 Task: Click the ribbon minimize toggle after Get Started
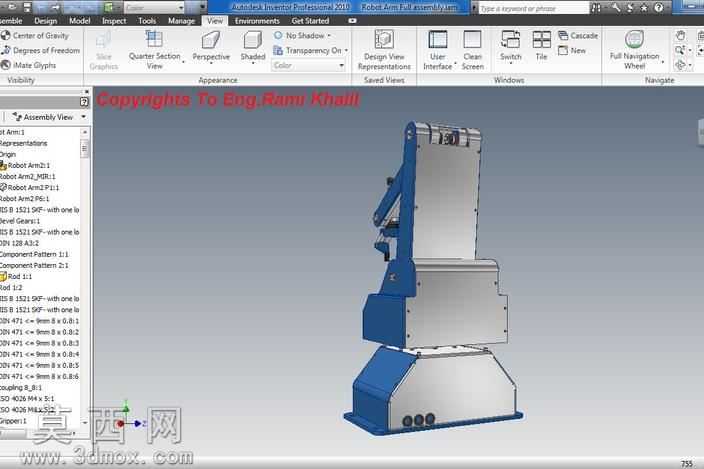click(x=352, y=21)
